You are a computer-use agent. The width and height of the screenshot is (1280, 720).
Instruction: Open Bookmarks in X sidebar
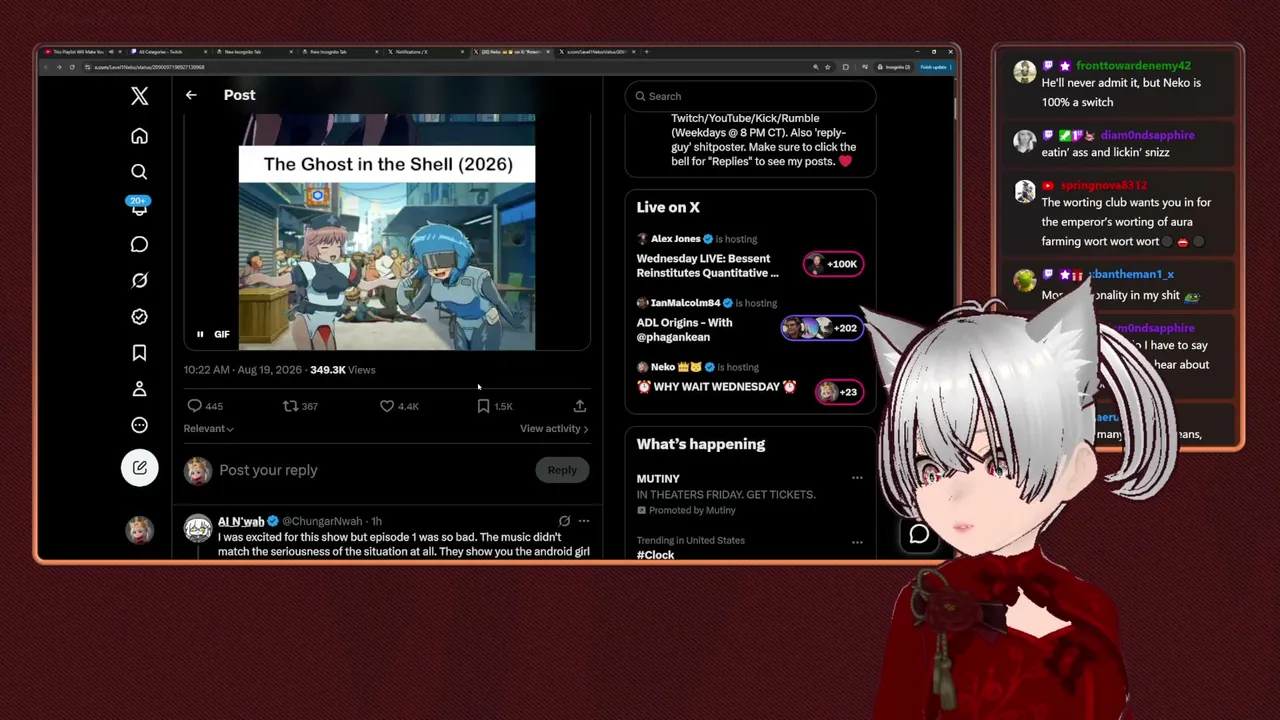139,352
